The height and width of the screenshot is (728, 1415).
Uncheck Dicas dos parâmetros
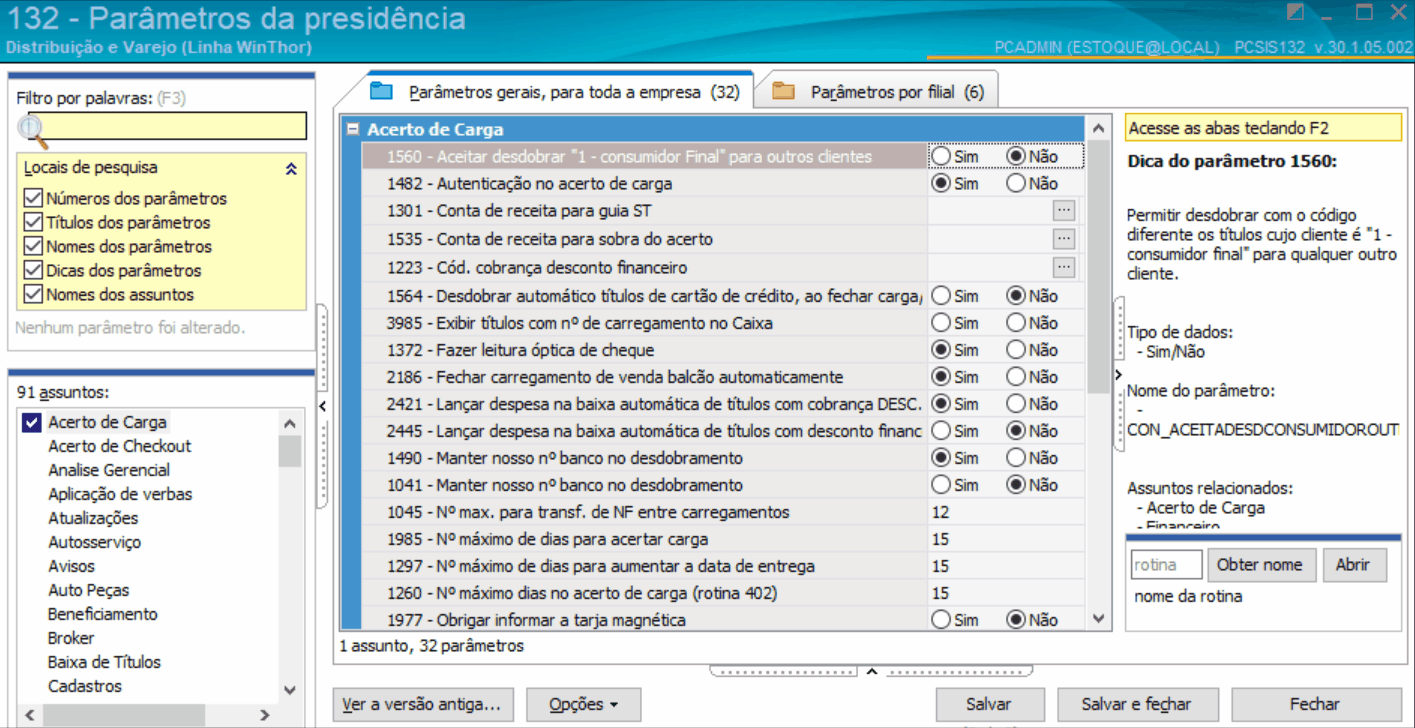coord(33,270)
